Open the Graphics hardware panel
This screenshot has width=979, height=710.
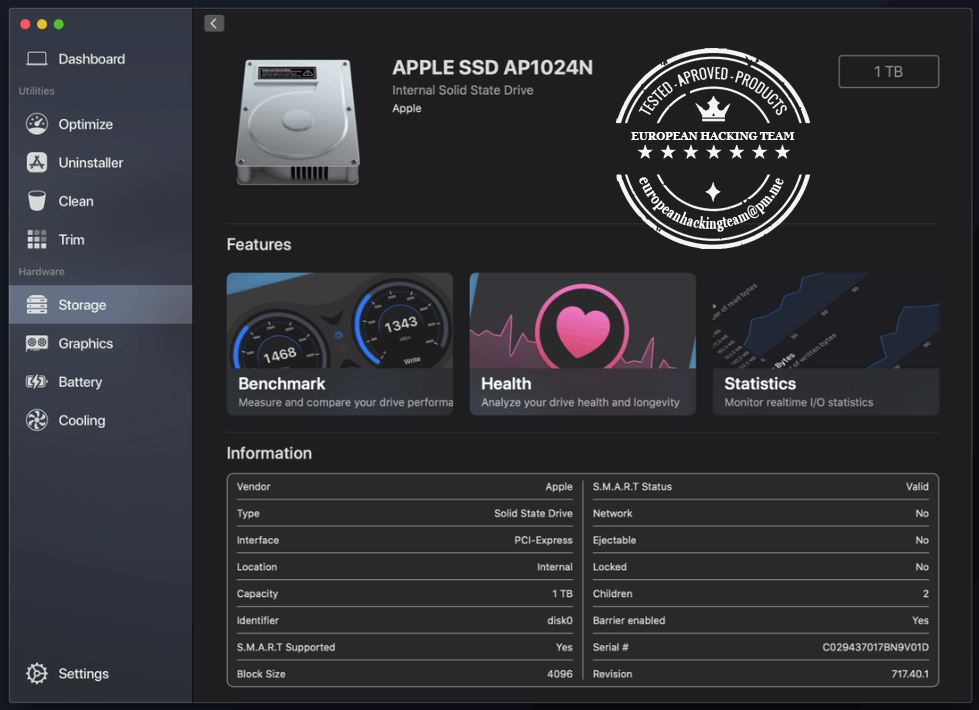pyautogui.click(x=86, y=343)
